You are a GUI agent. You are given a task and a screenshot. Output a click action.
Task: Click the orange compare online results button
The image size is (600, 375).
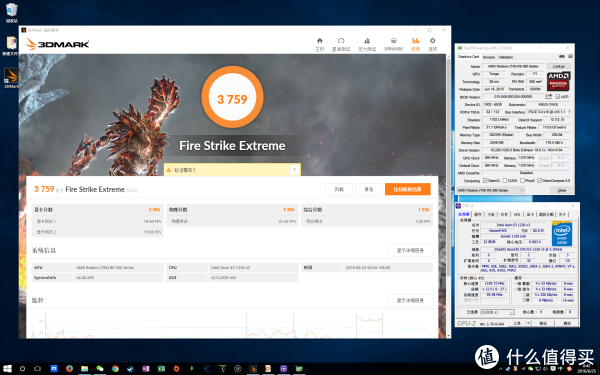pyautogui.click(x=408, y=189)
